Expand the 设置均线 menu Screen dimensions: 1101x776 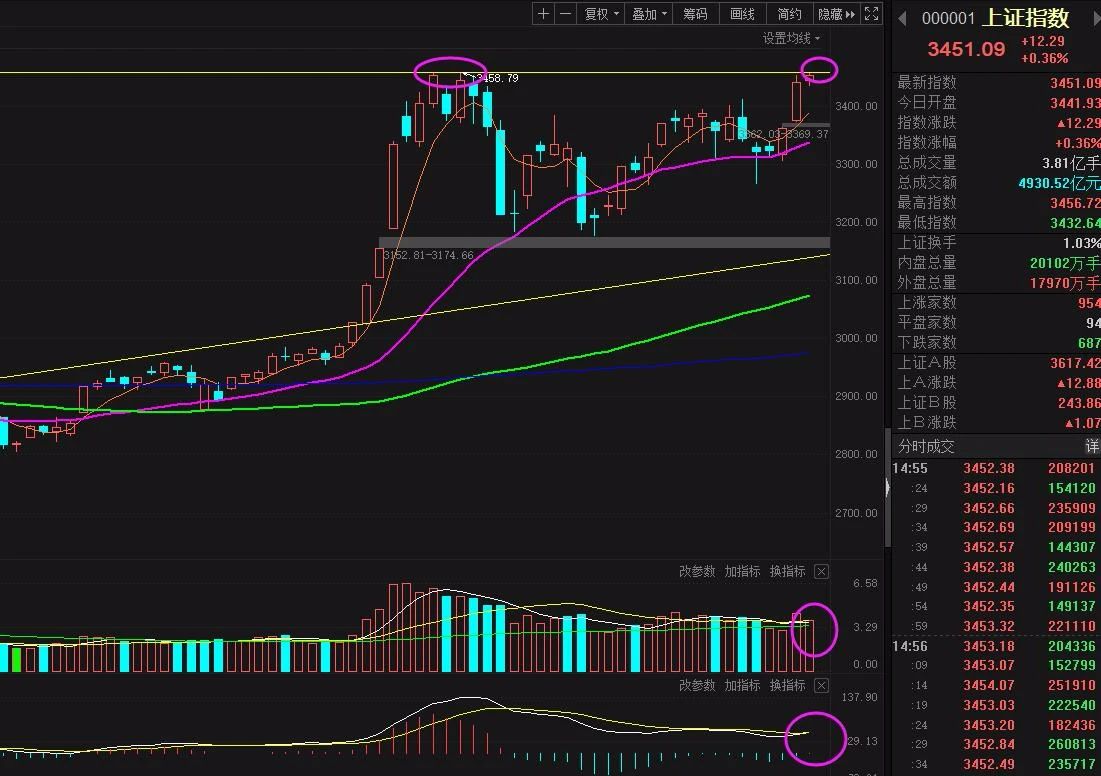[791, 39]
